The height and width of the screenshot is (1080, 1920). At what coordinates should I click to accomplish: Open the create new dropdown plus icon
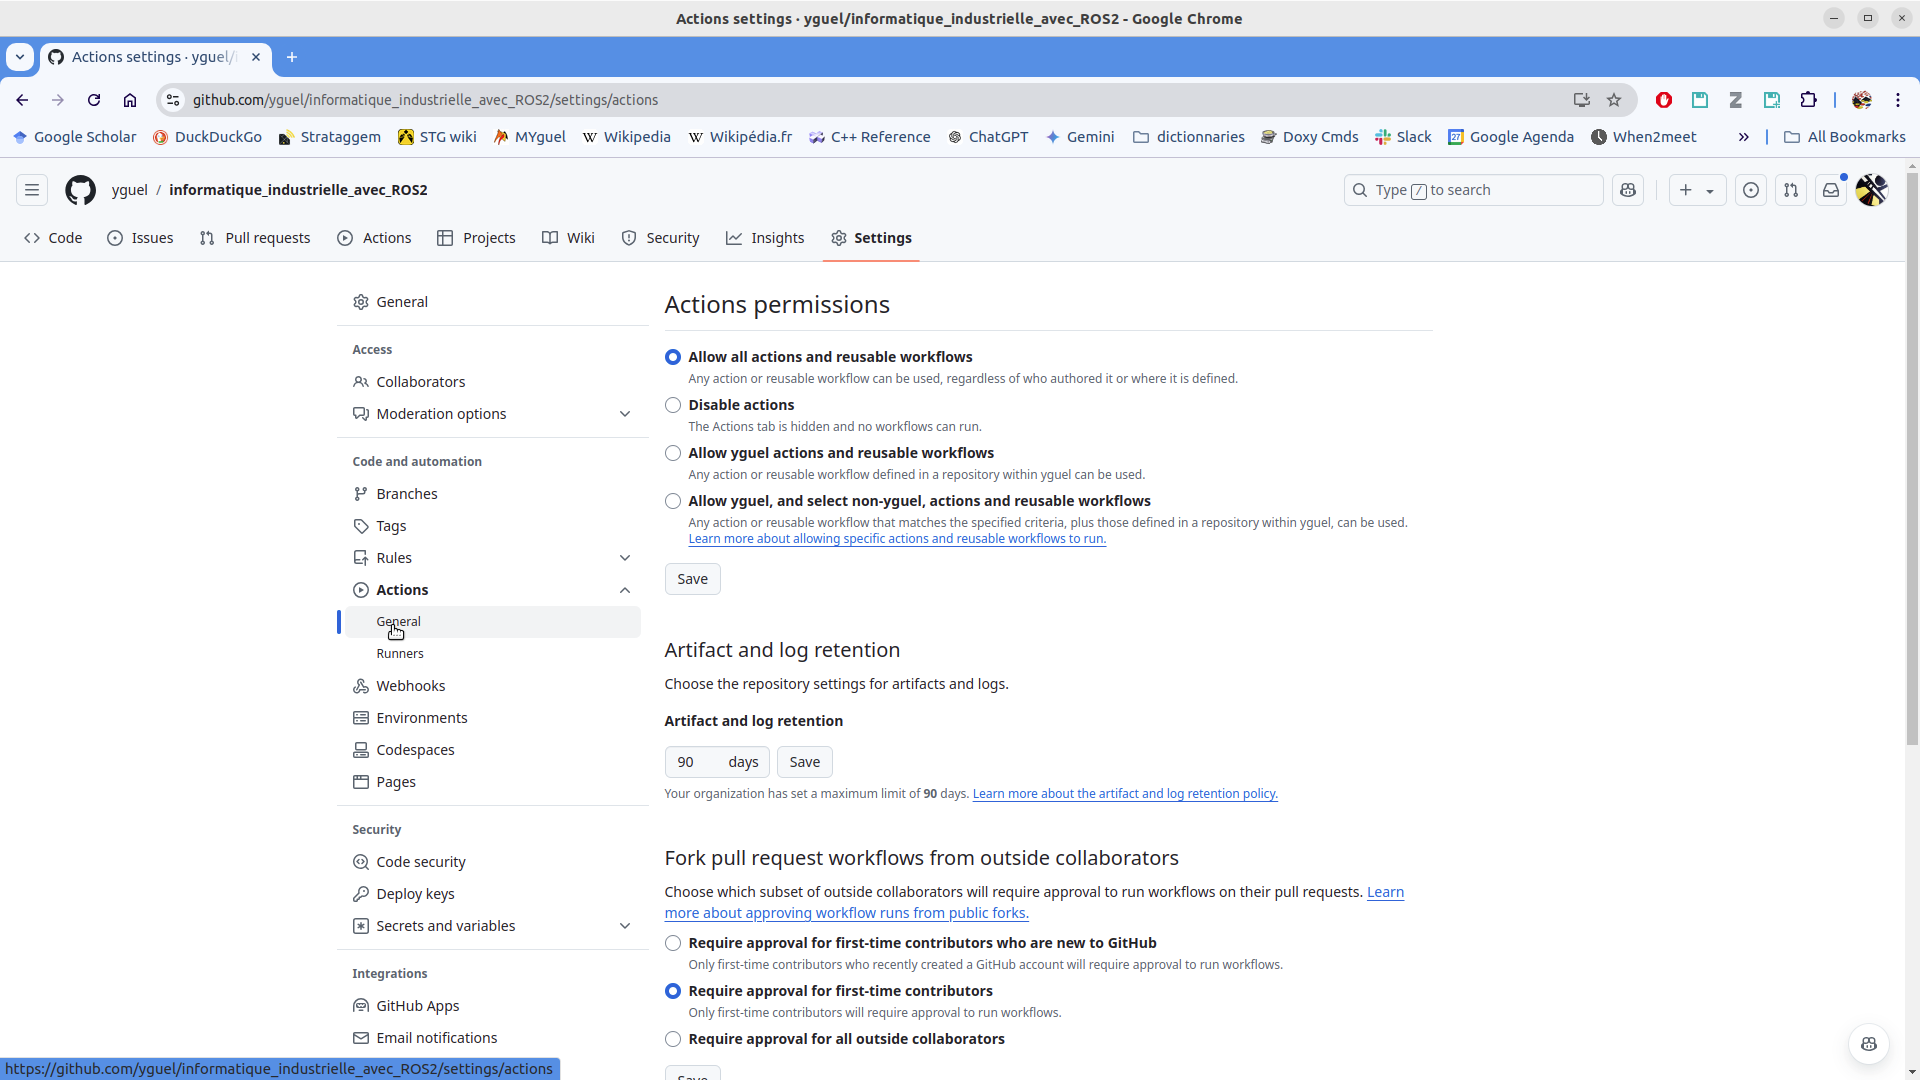[x=1697, y=190]
